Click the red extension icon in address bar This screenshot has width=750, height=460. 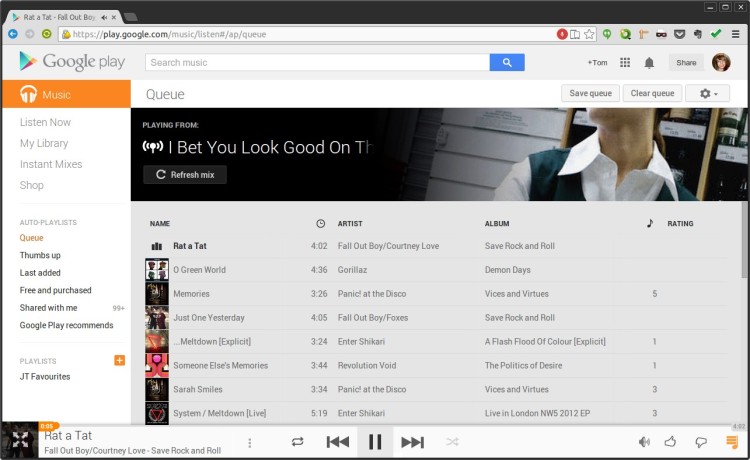tap(562, 34)
